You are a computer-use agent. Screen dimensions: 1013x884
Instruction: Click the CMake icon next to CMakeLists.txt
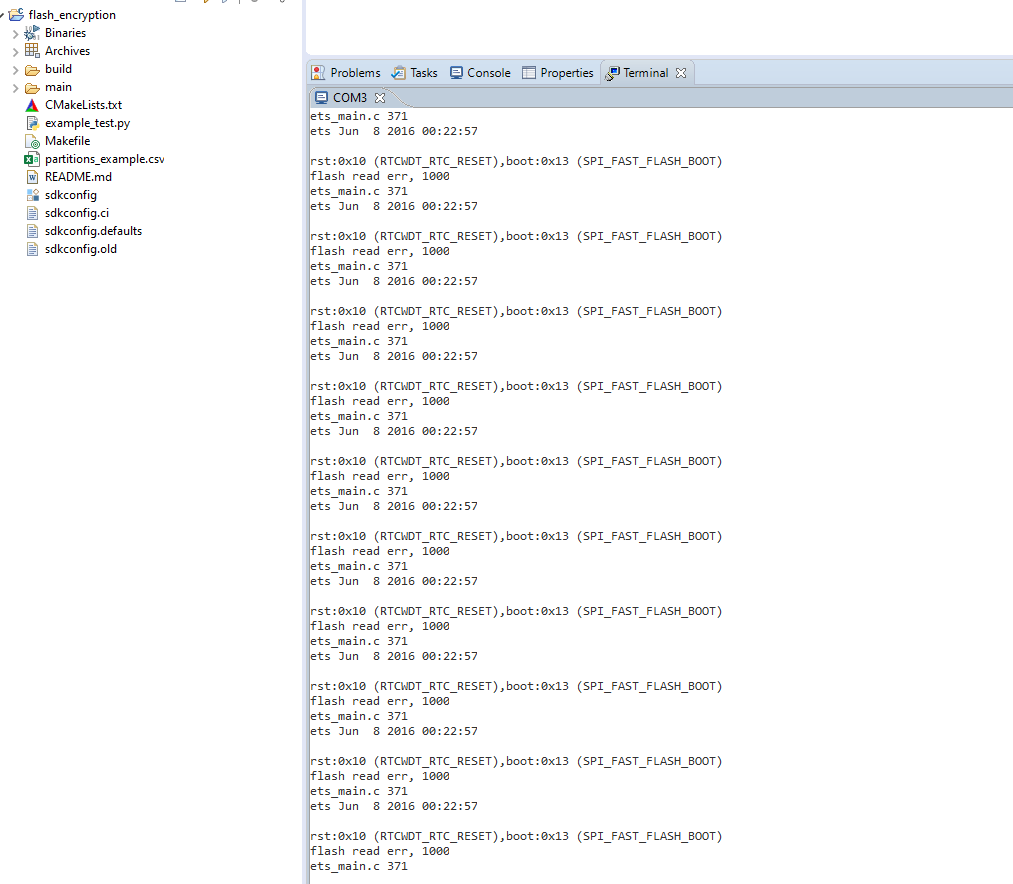pos(33,104)
